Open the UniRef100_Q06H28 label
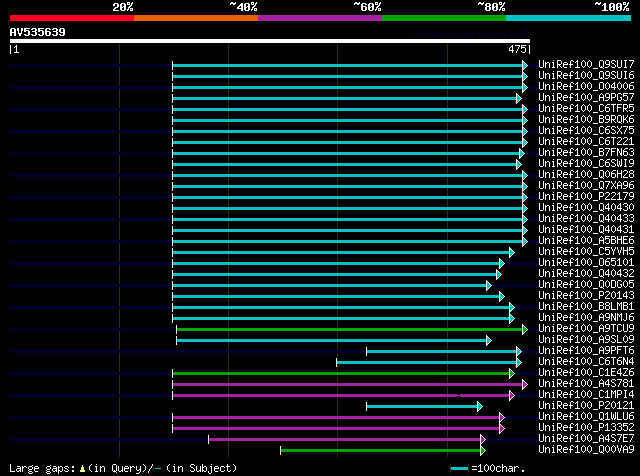The image size is (640, 476). tap(586, 175)
